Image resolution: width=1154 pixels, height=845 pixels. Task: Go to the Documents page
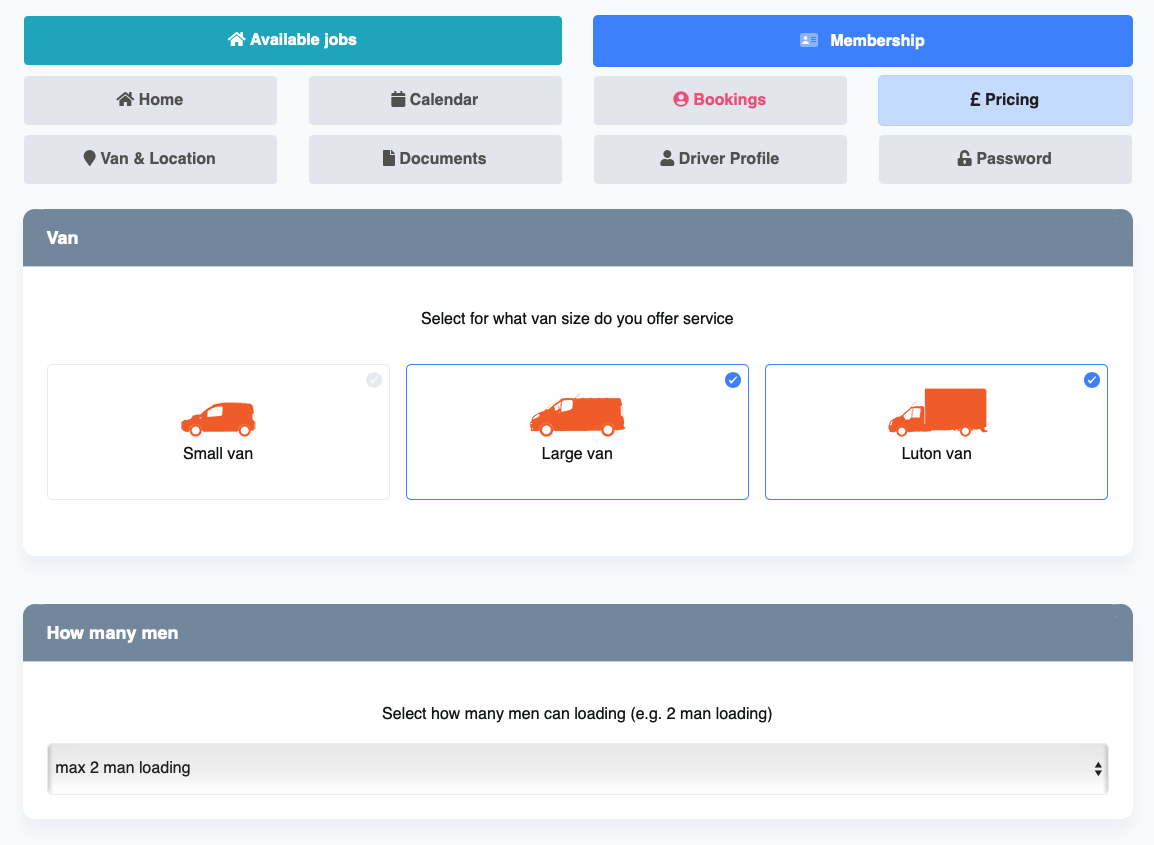(435, 159)
